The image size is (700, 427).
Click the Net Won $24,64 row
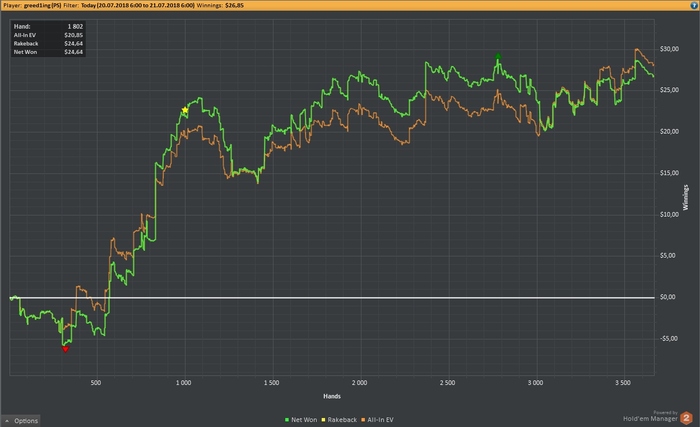48,52
